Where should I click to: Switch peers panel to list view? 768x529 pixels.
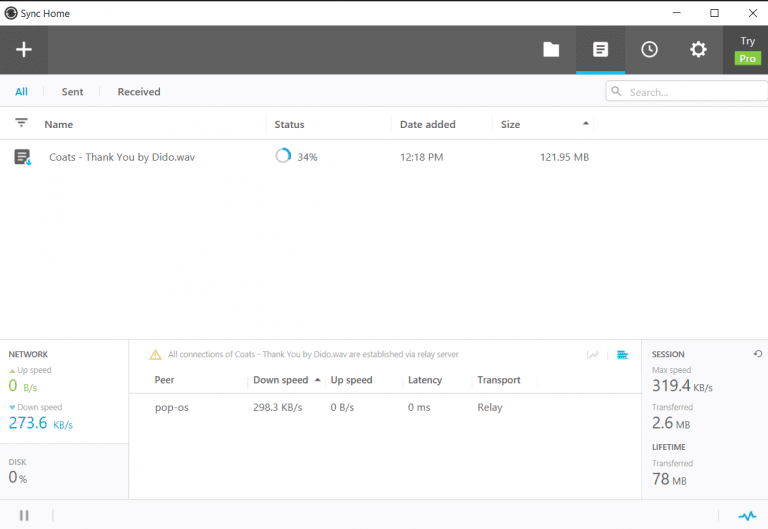click(622, 354)
